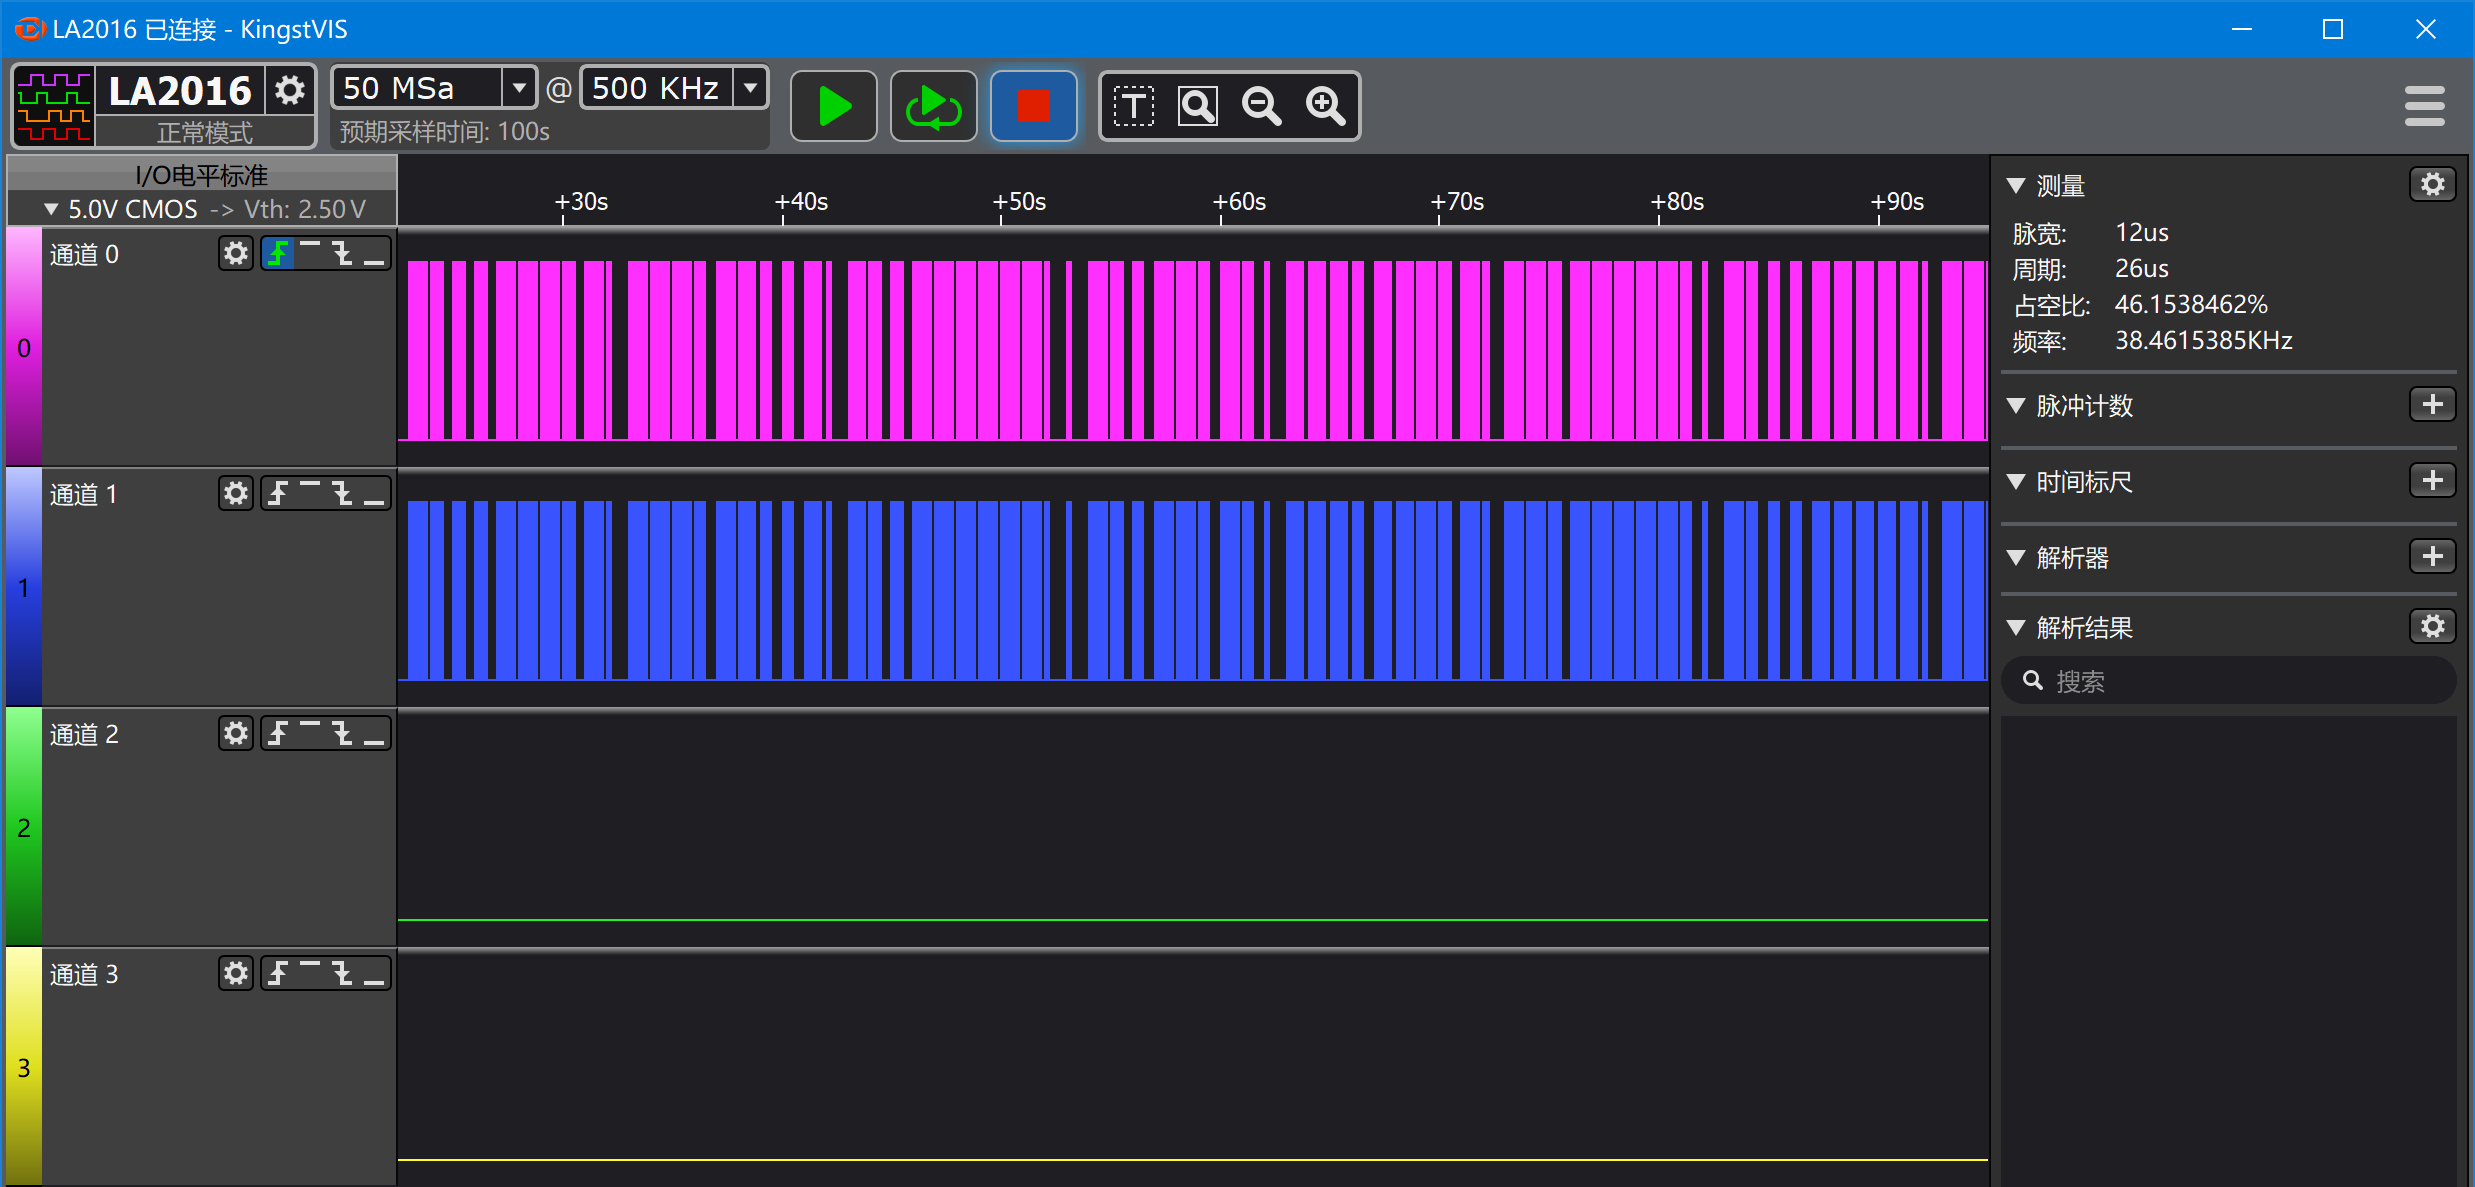Add a new 时间标尺 time ruler
Screen dimensions: 2475x1187
(x=2433, y=481)
